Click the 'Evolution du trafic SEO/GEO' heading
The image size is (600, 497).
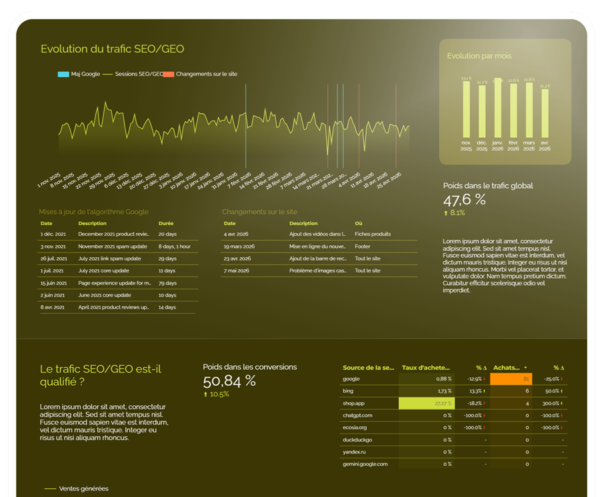[112, 49]
